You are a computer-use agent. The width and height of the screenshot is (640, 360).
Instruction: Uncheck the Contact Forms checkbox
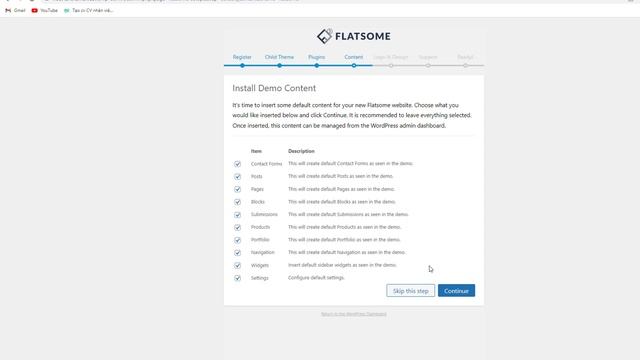coord(238,164)
